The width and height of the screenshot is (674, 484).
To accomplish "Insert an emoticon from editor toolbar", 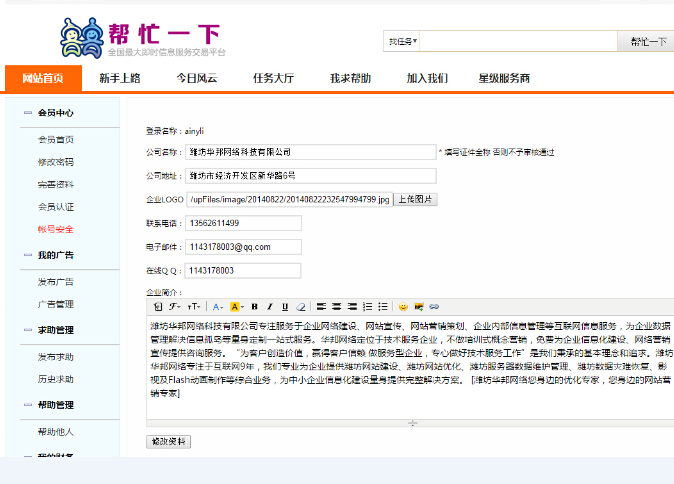I will point(404,306).
